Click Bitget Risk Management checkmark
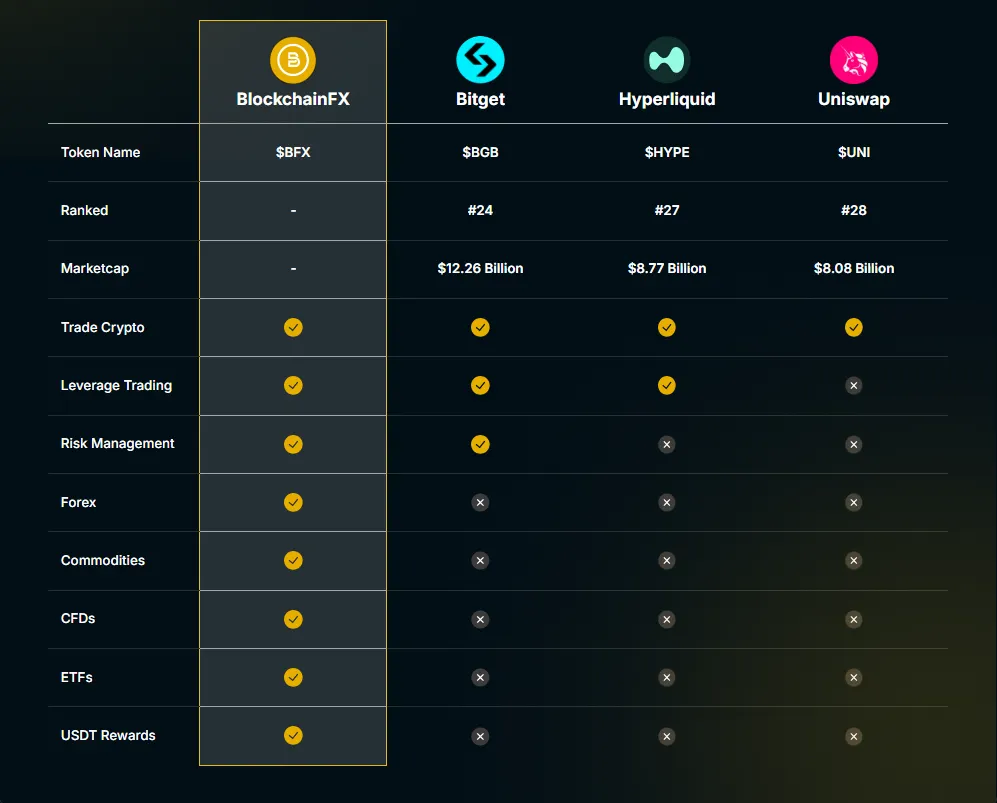This screenshot has height=803, width=997. 480,444
